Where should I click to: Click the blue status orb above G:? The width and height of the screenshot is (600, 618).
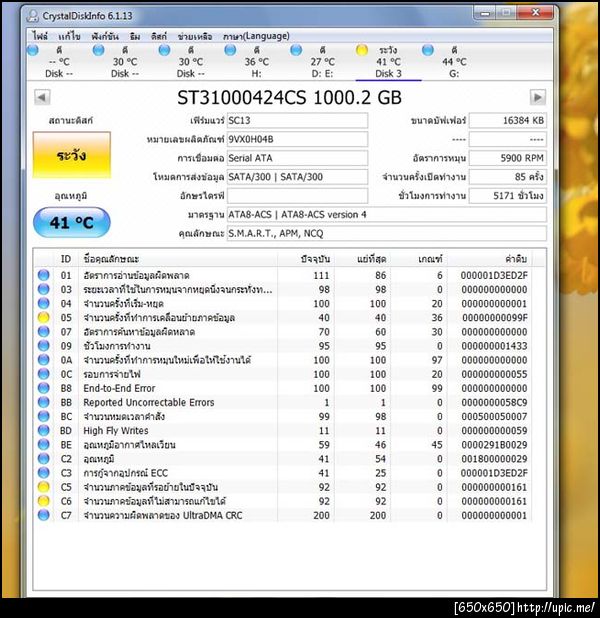pos(428,50)
